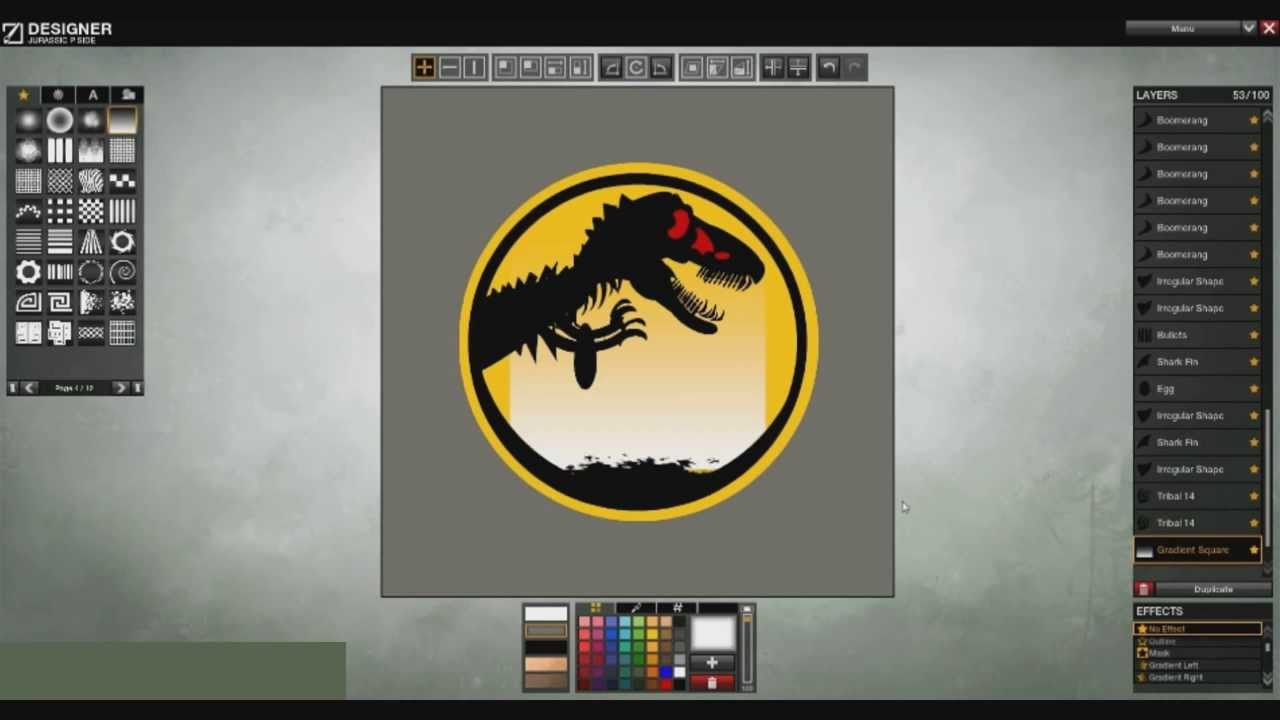Select the yellow palette swatch

click(x=652, y=634)
